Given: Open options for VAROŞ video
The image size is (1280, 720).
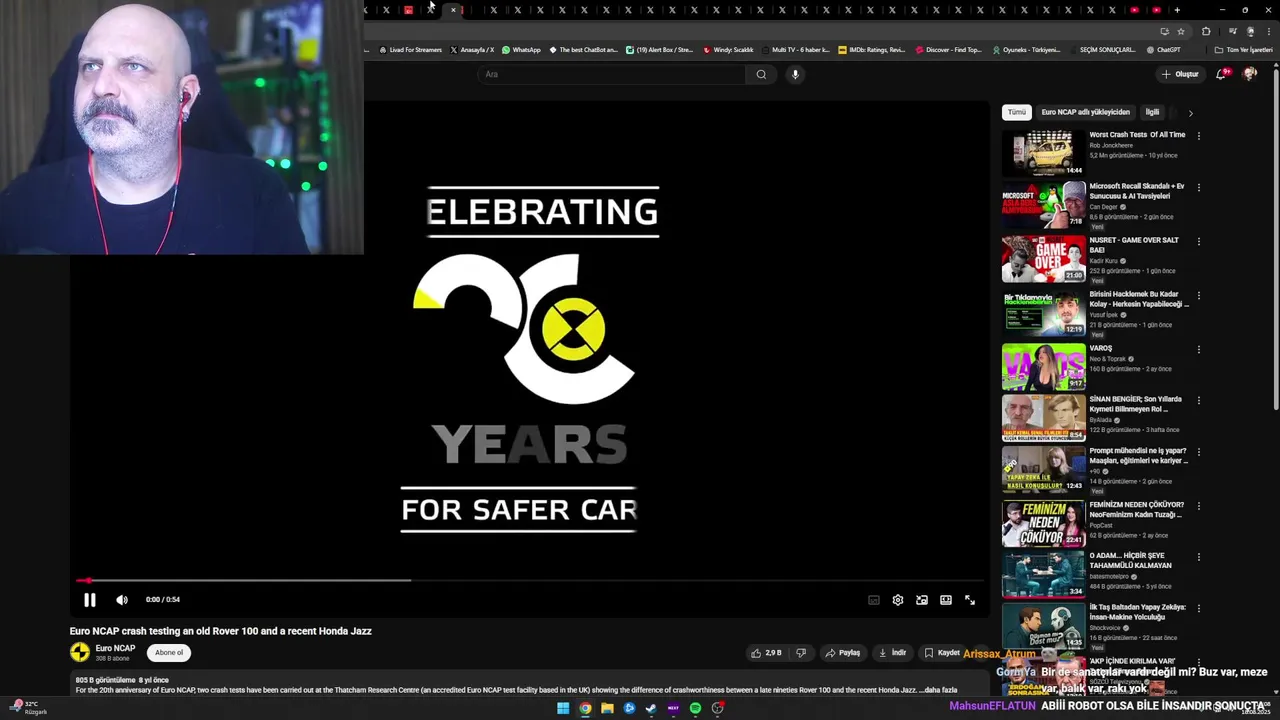Looking at the screenshot, I should click(1198, 349).
